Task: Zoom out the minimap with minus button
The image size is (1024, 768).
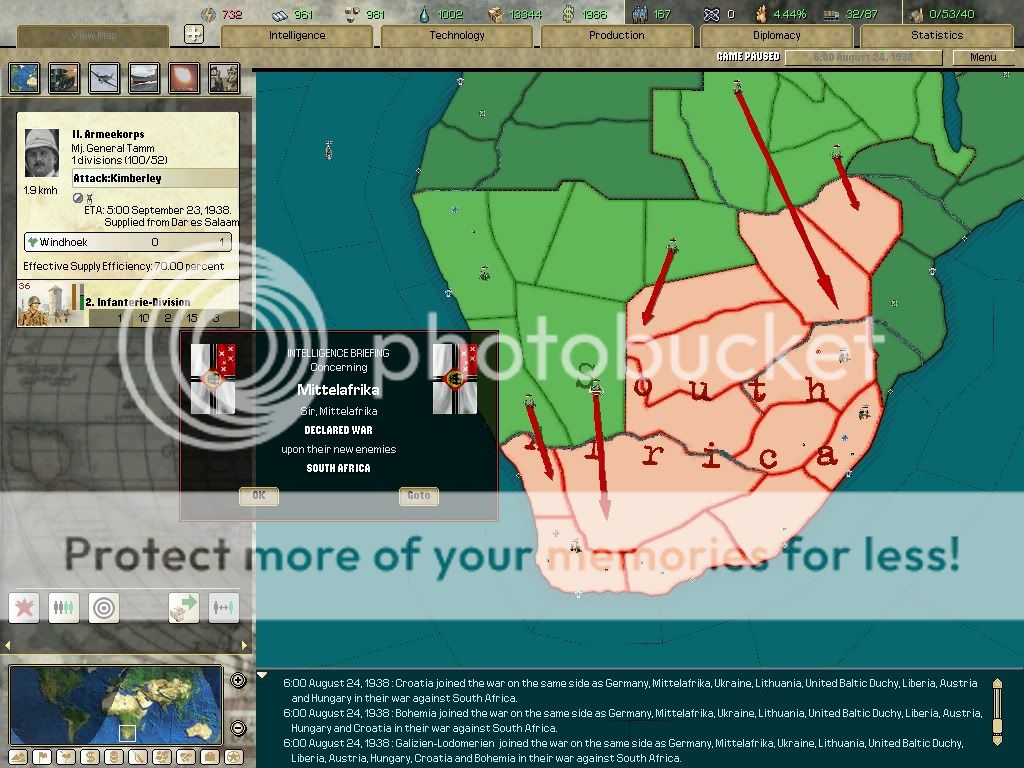Action: (x=238, y=728)
